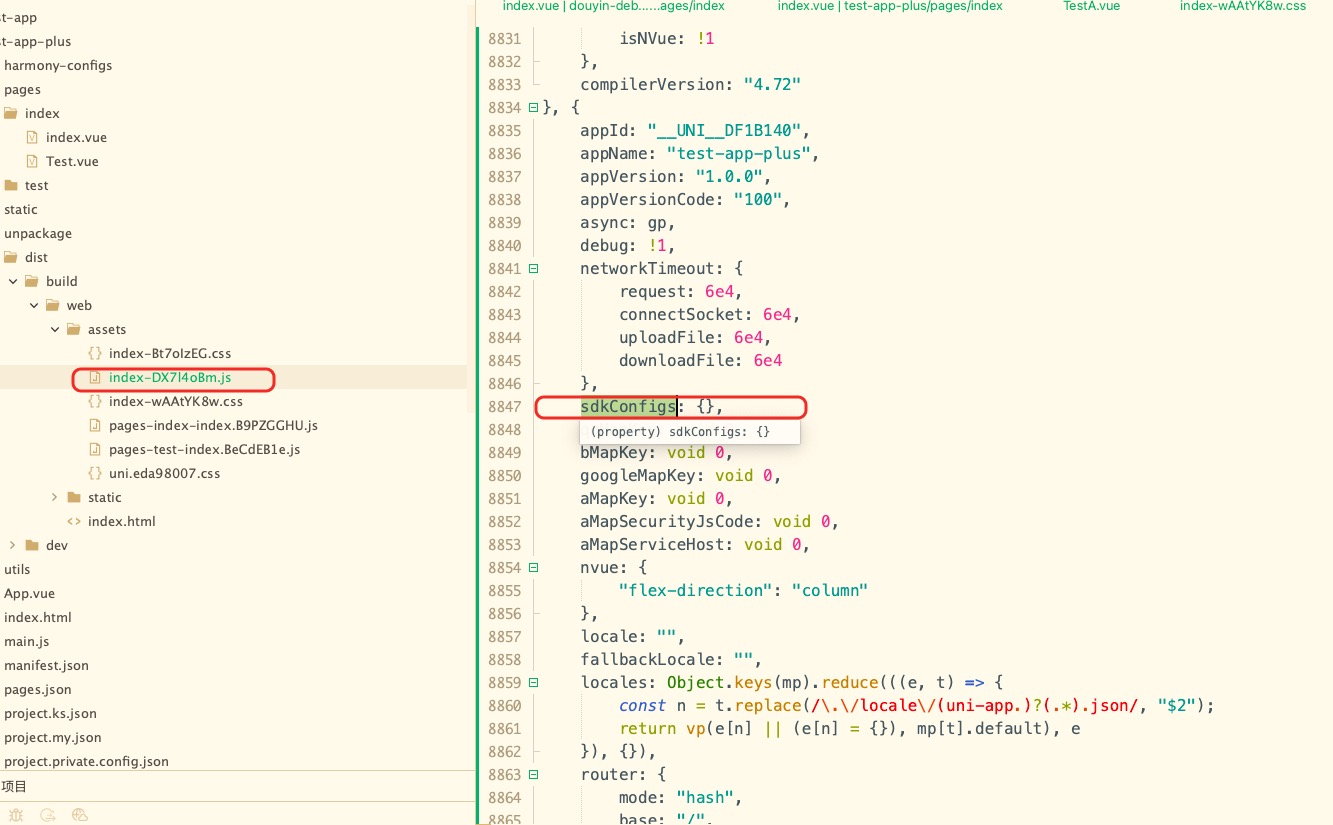The width and height of the screenshot is (1333, 825).
Task: Open the index-wAAtYK8w.css editor tab
Action: 1242,6
